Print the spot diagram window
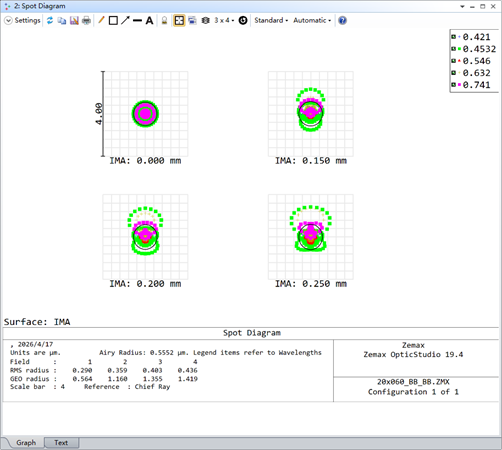Image resolution: width=502 pixels, height=450 pixels. coord(86,21)
